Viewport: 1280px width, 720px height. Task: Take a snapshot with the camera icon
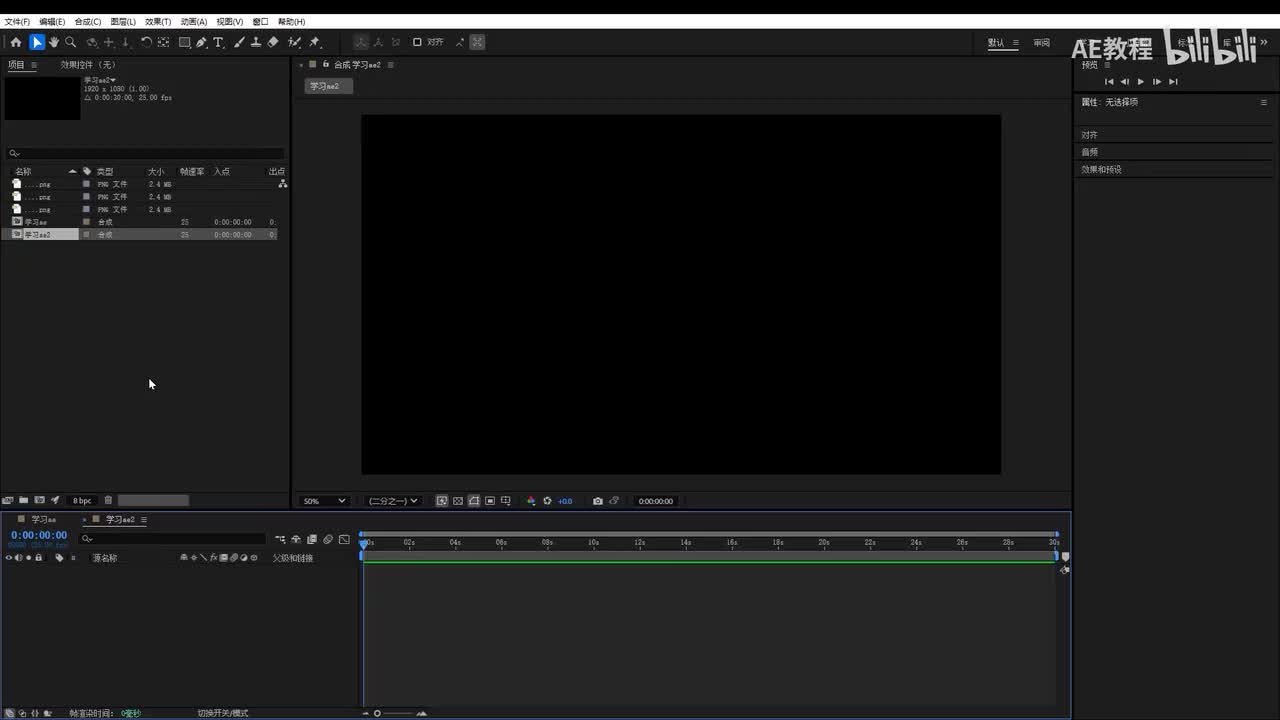pyautogui.click(x=598, y=501)
